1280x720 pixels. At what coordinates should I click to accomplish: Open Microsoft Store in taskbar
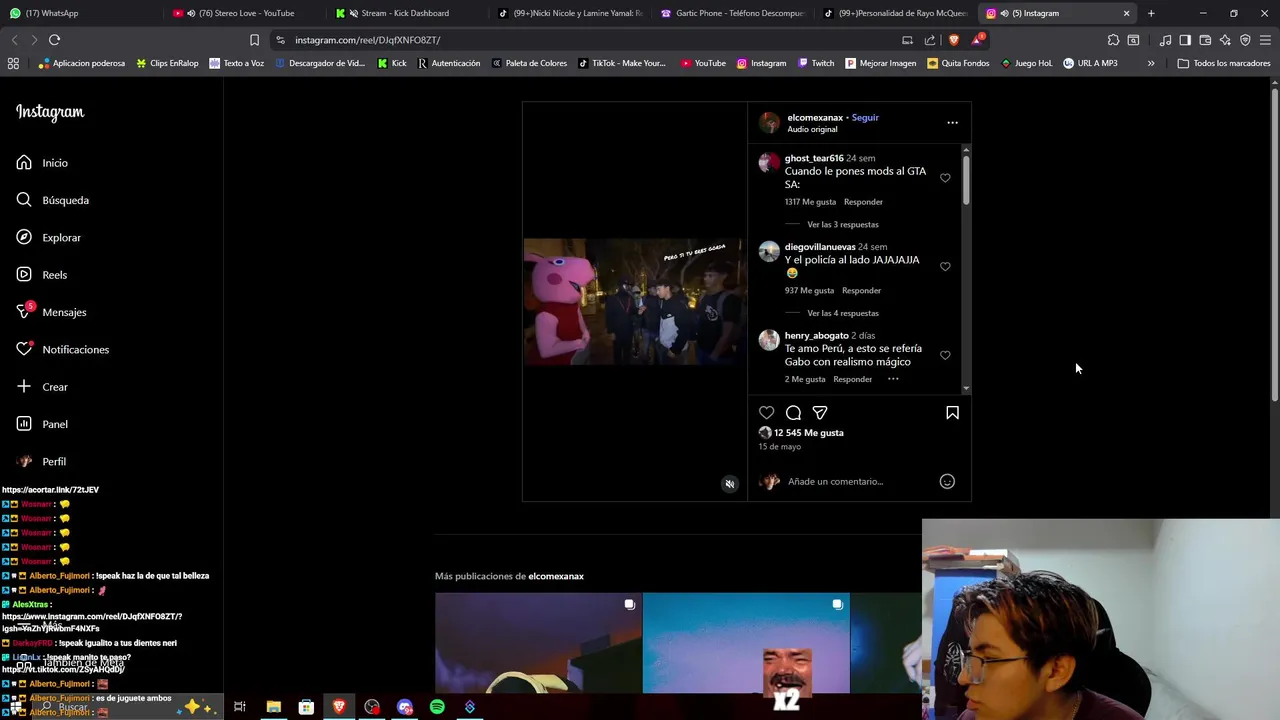(x=306, y=707)
